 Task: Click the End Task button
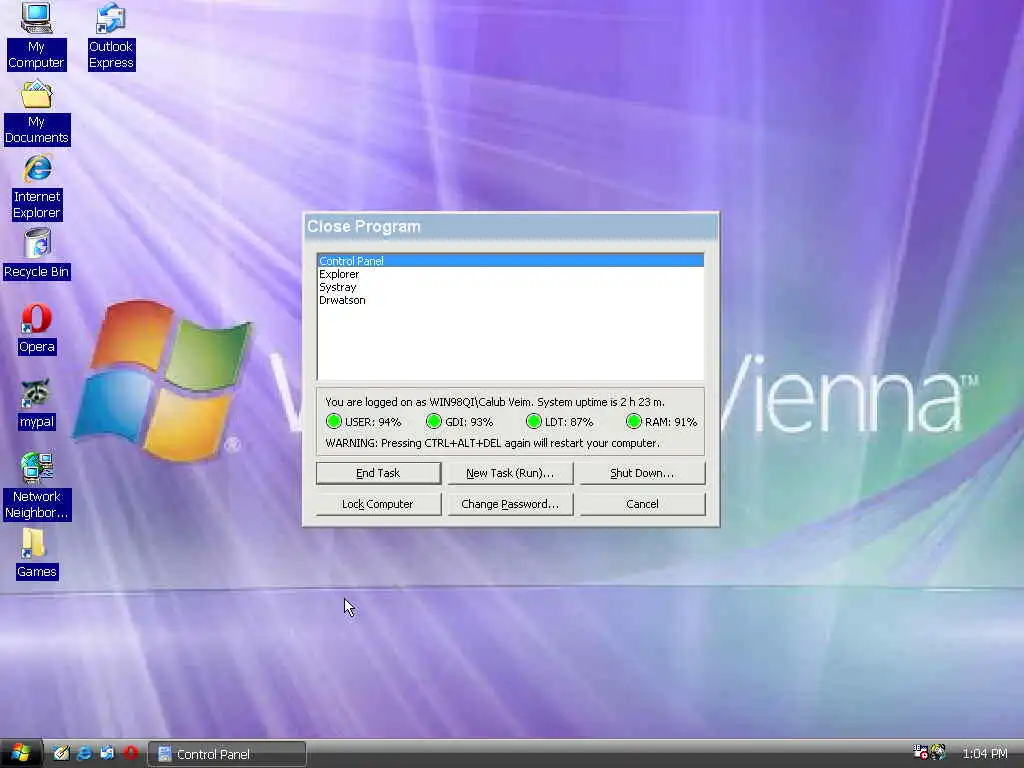point(378,473)
